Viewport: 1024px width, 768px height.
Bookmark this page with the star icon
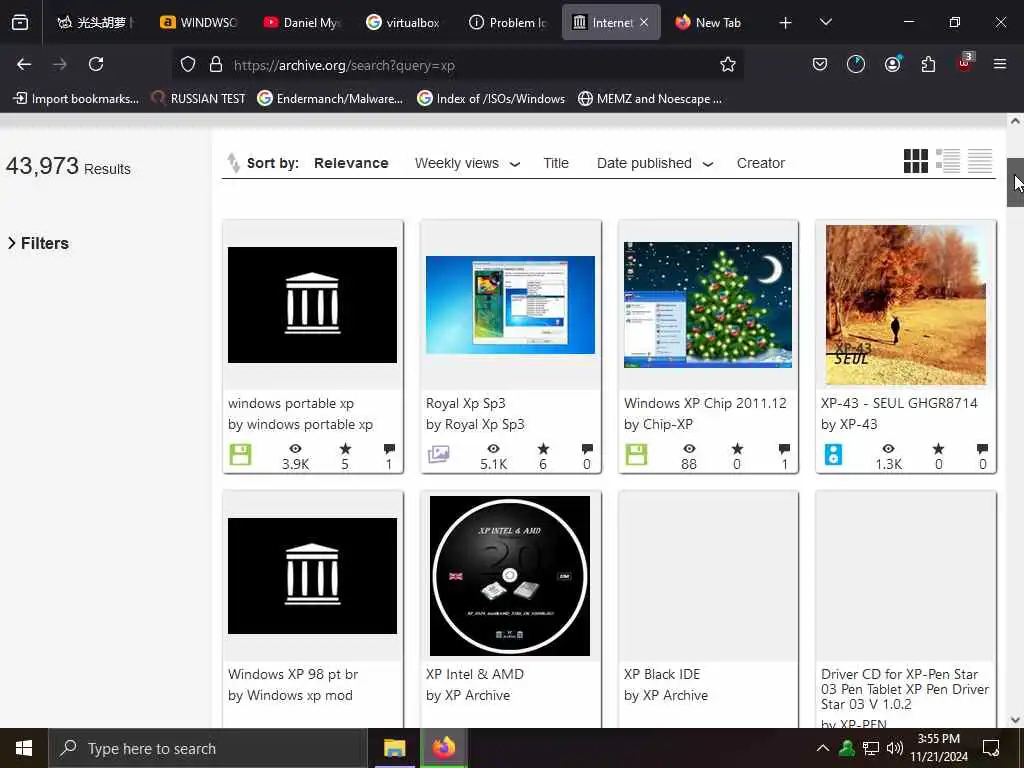click(x=728, y=64)
